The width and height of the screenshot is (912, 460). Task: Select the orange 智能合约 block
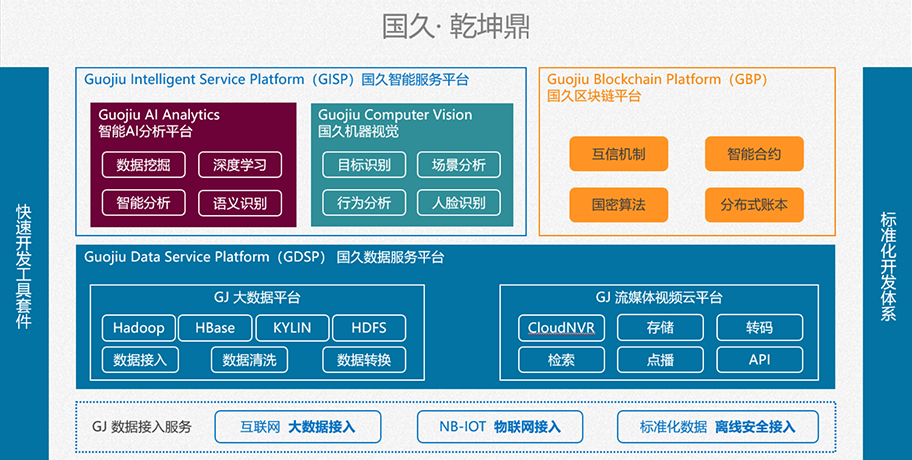tap(754, 155)
